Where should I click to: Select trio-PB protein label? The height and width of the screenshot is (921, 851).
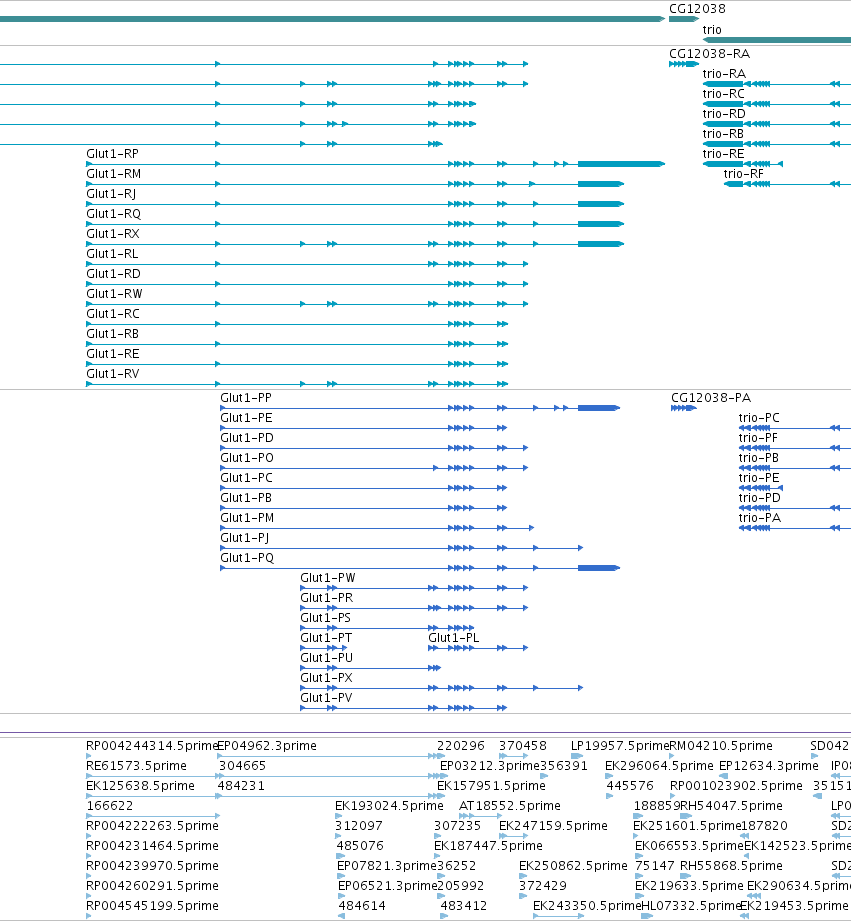759,458
